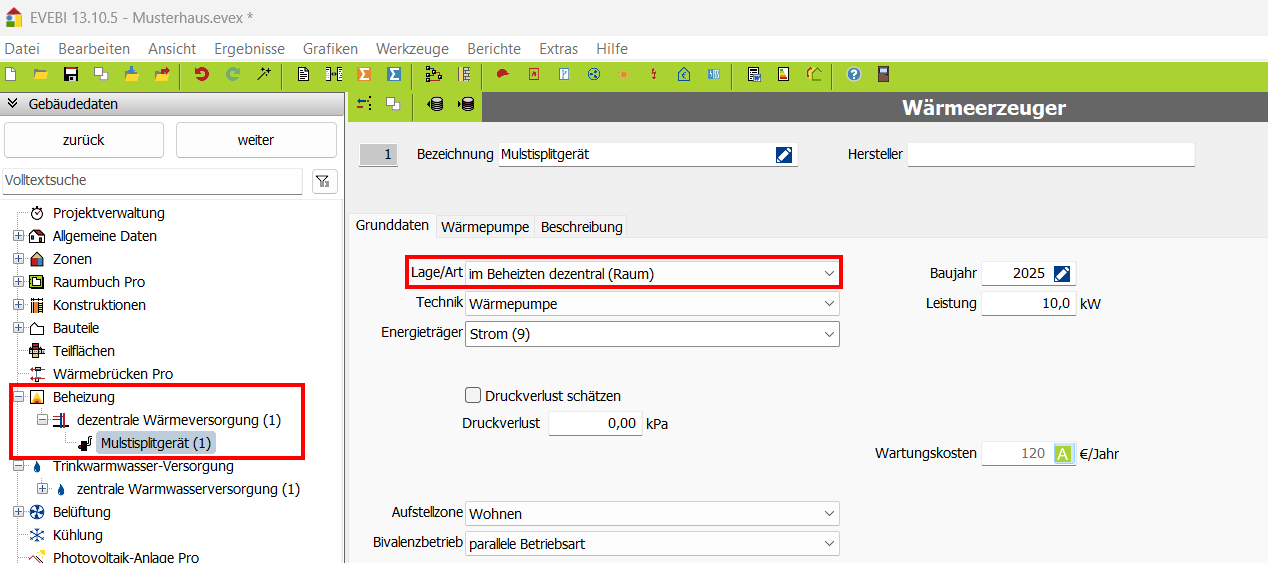Click the energy label certificate icon
This screenshot has width=1268, height=563.
click(784, 74)
